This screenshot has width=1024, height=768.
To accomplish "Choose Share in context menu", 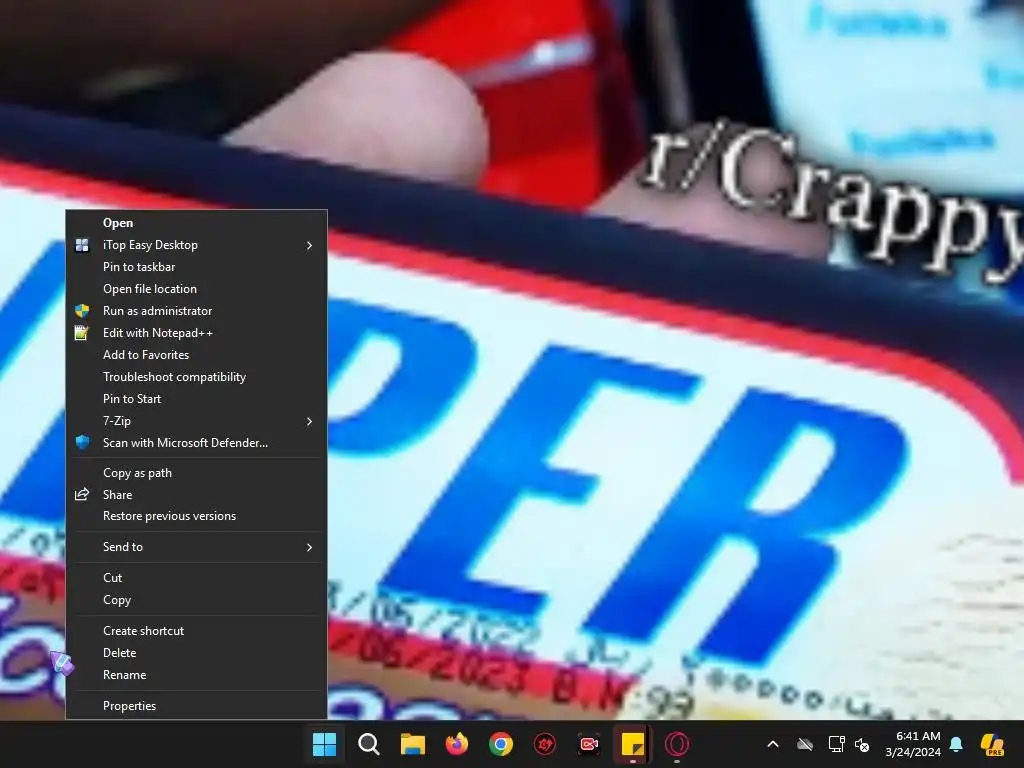I will click(196, 494).
